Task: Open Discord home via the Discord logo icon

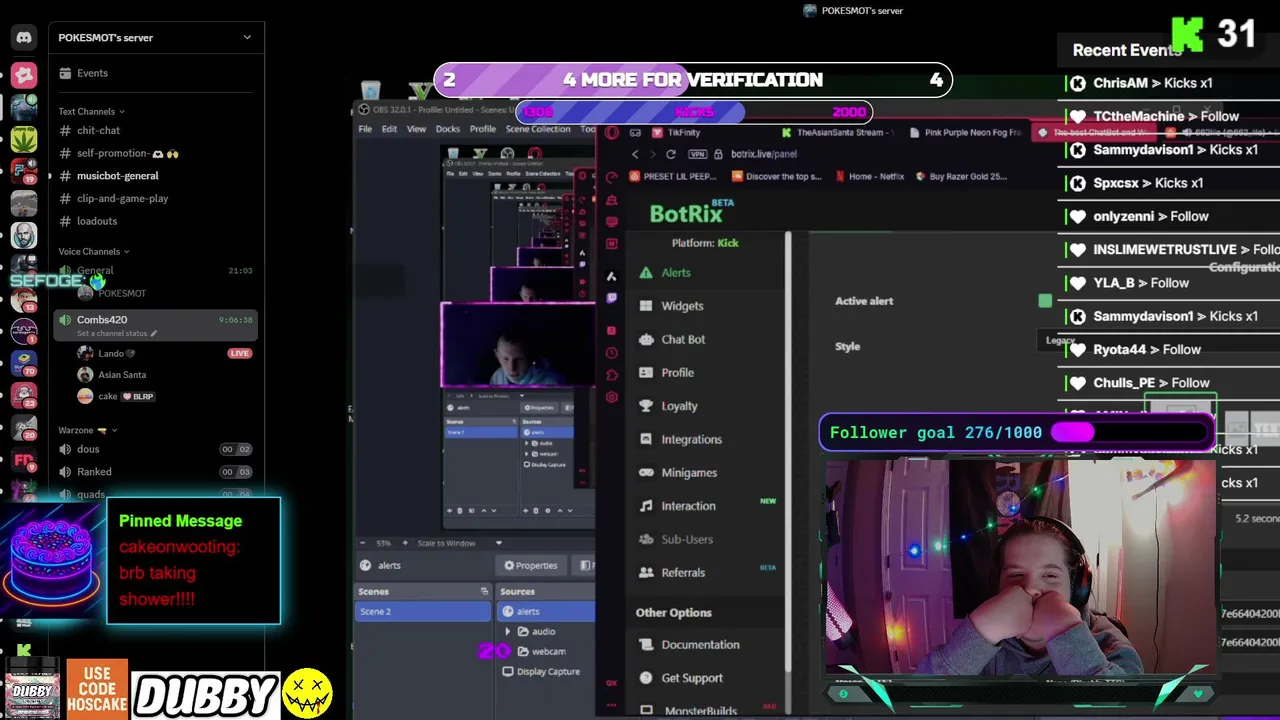Action: click(x=24, y=38)
